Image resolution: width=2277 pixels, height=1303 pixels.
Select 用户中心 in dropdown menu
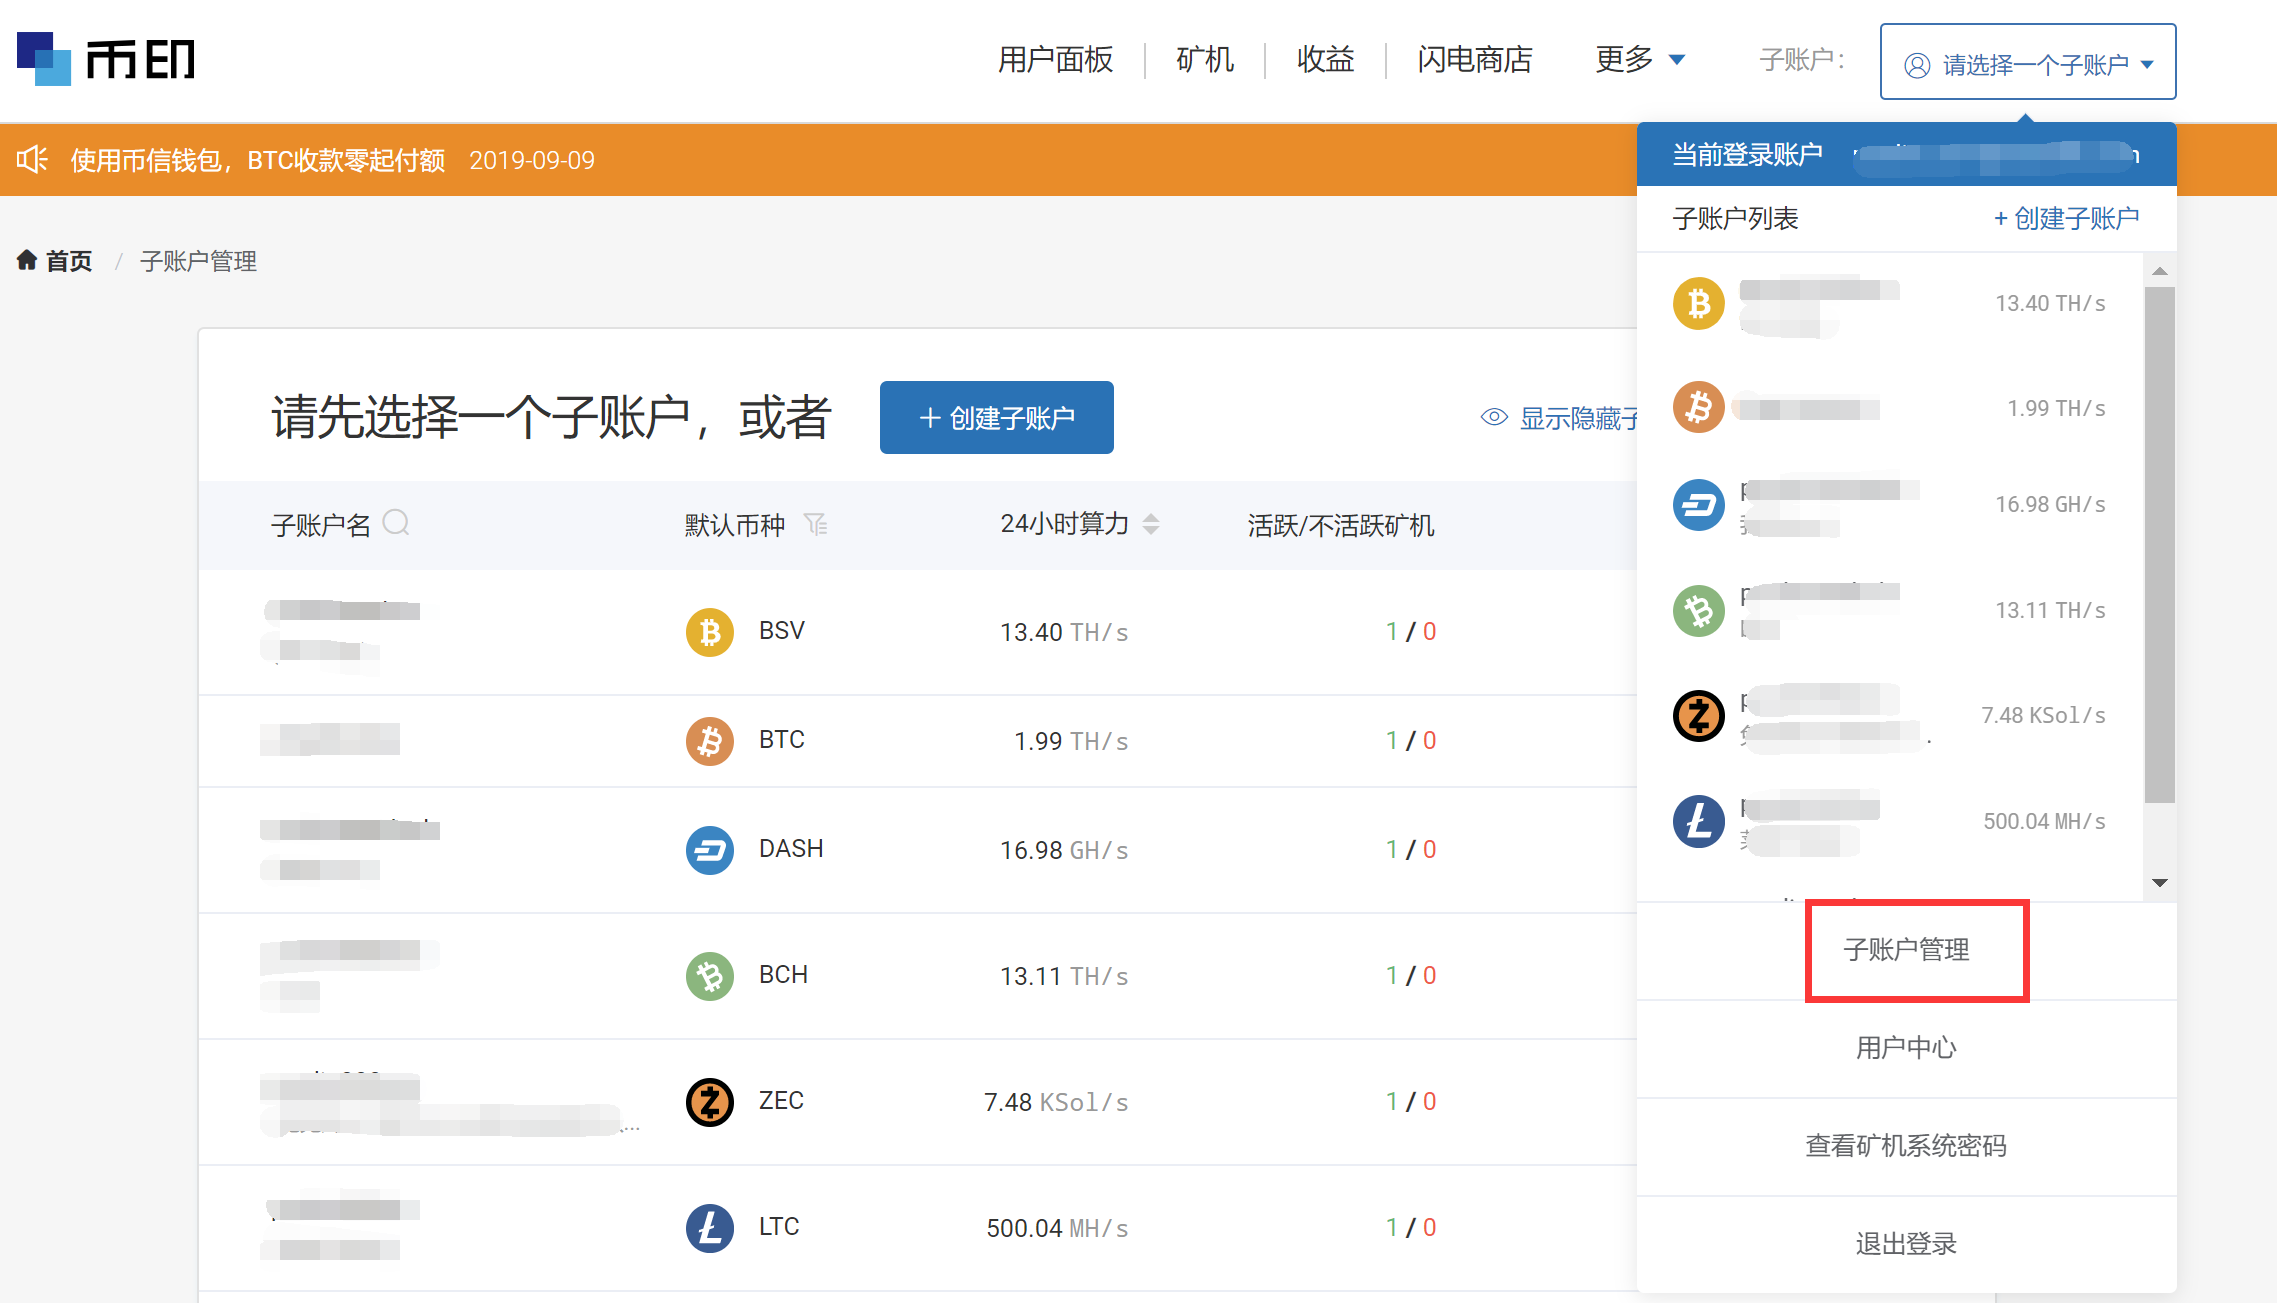[1907, 1048]
